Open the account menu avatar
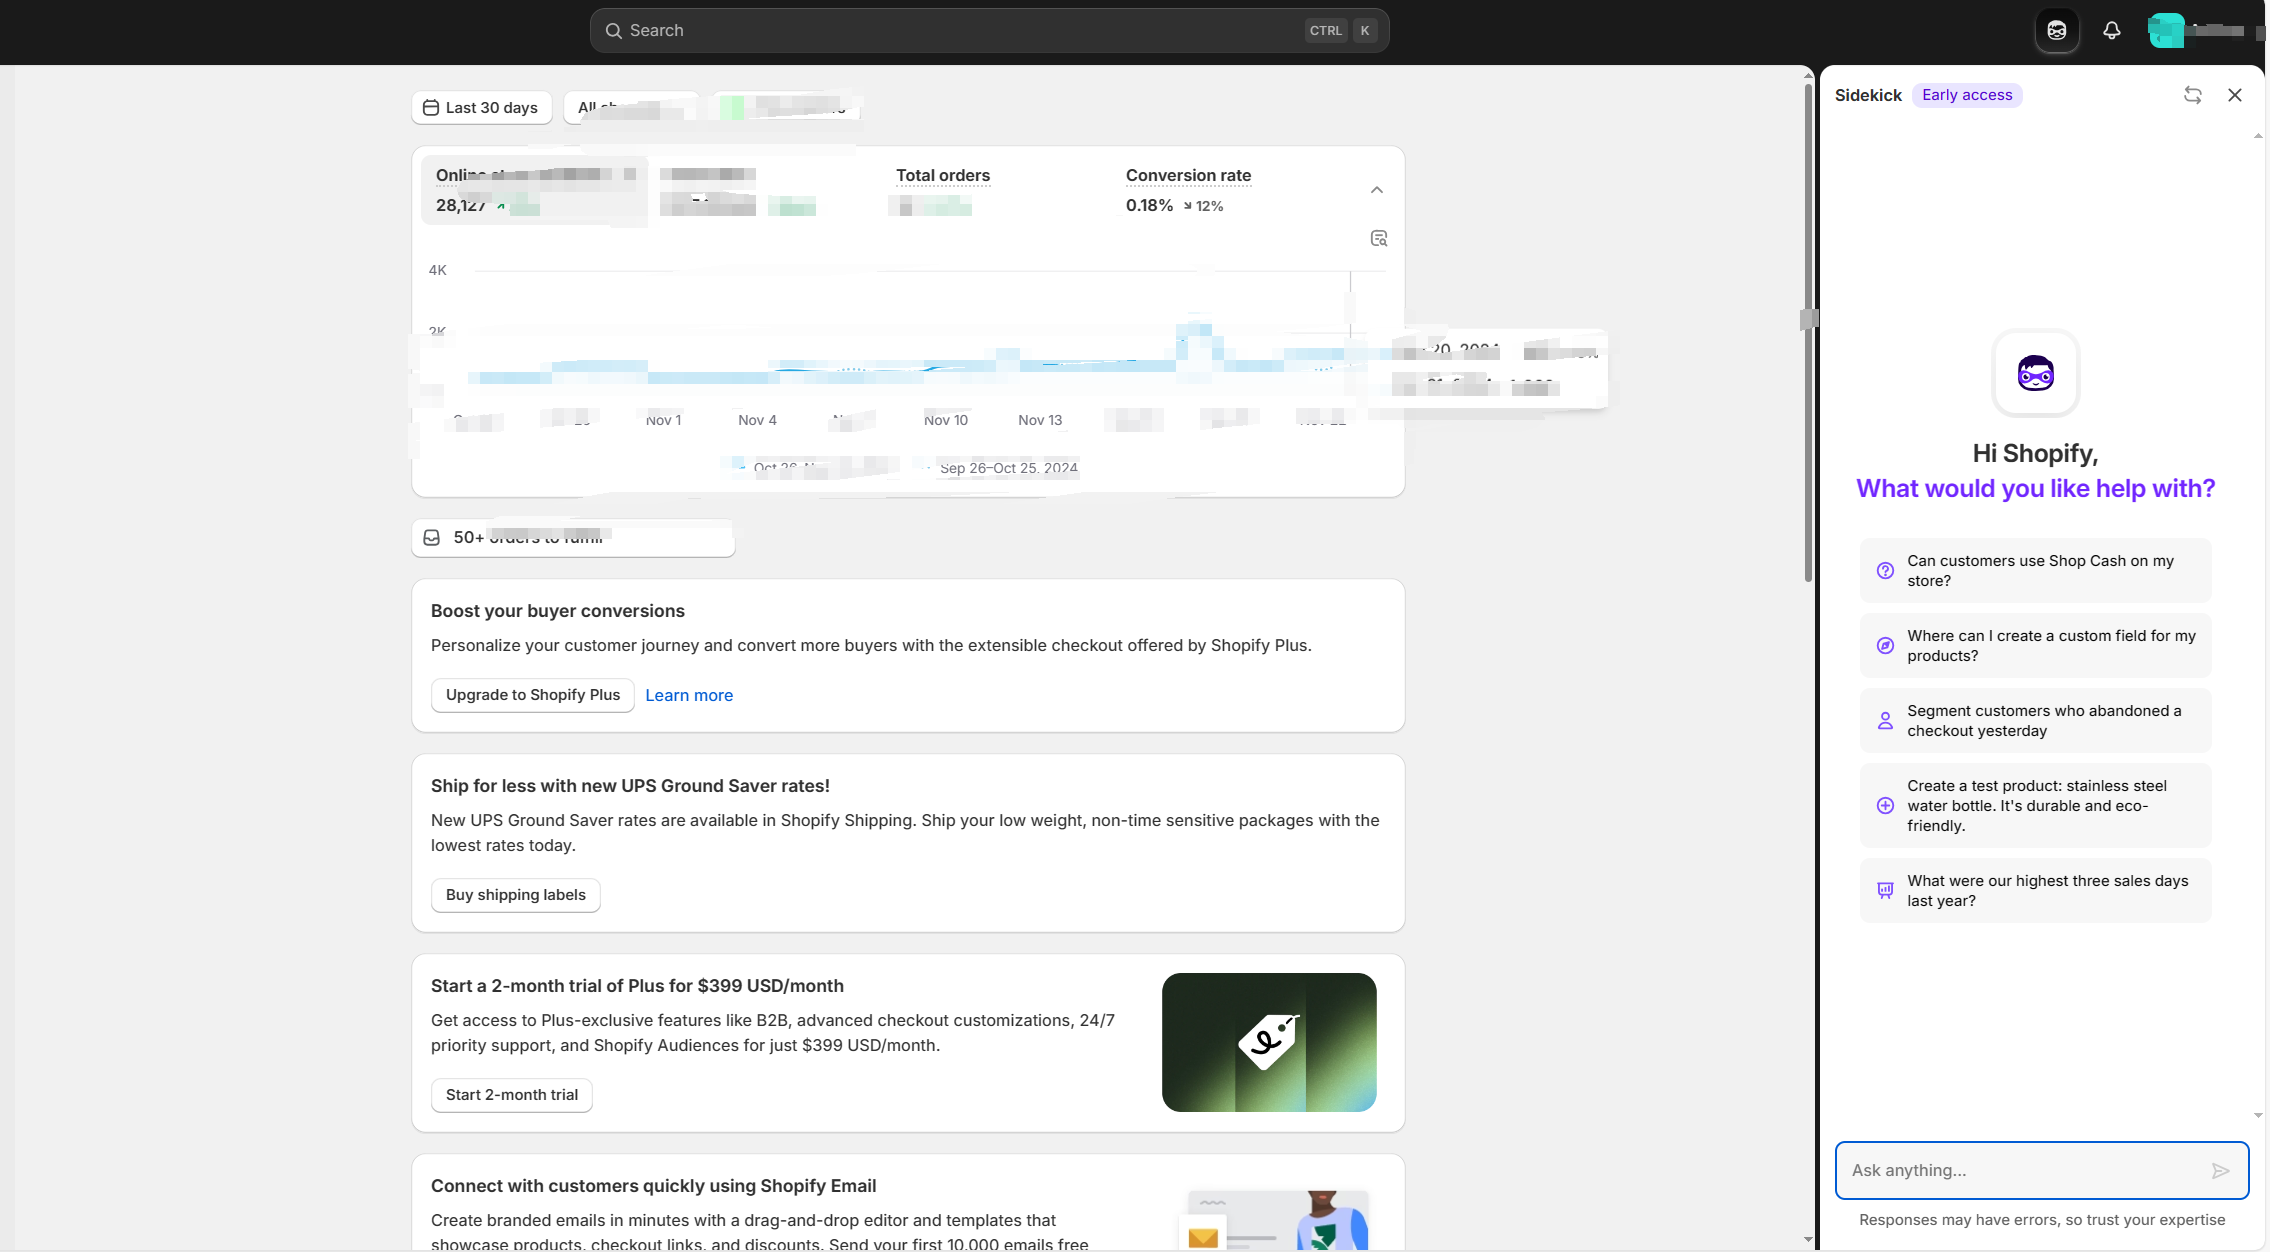2270x1252 pixels. (2165, 31)
